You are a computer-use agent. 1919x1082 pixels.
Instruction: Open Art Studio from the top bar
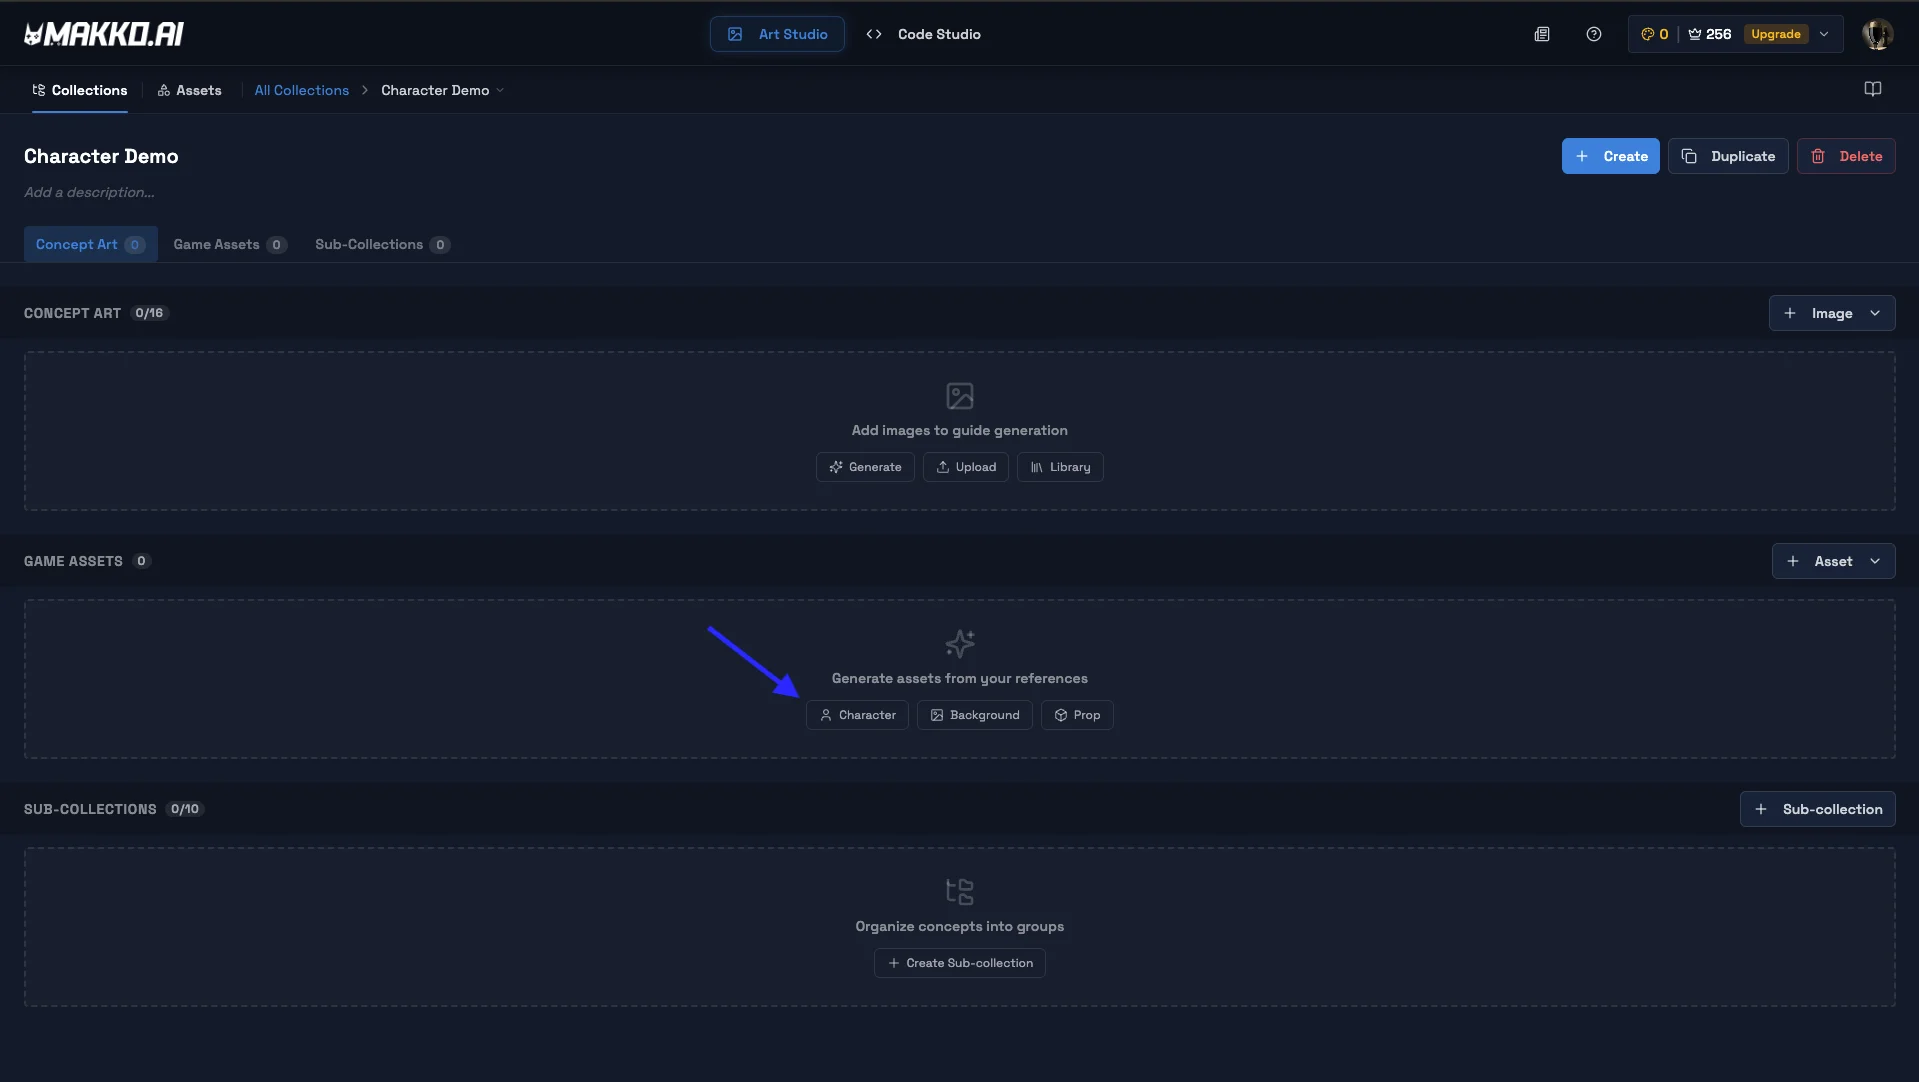coord(777,33)
